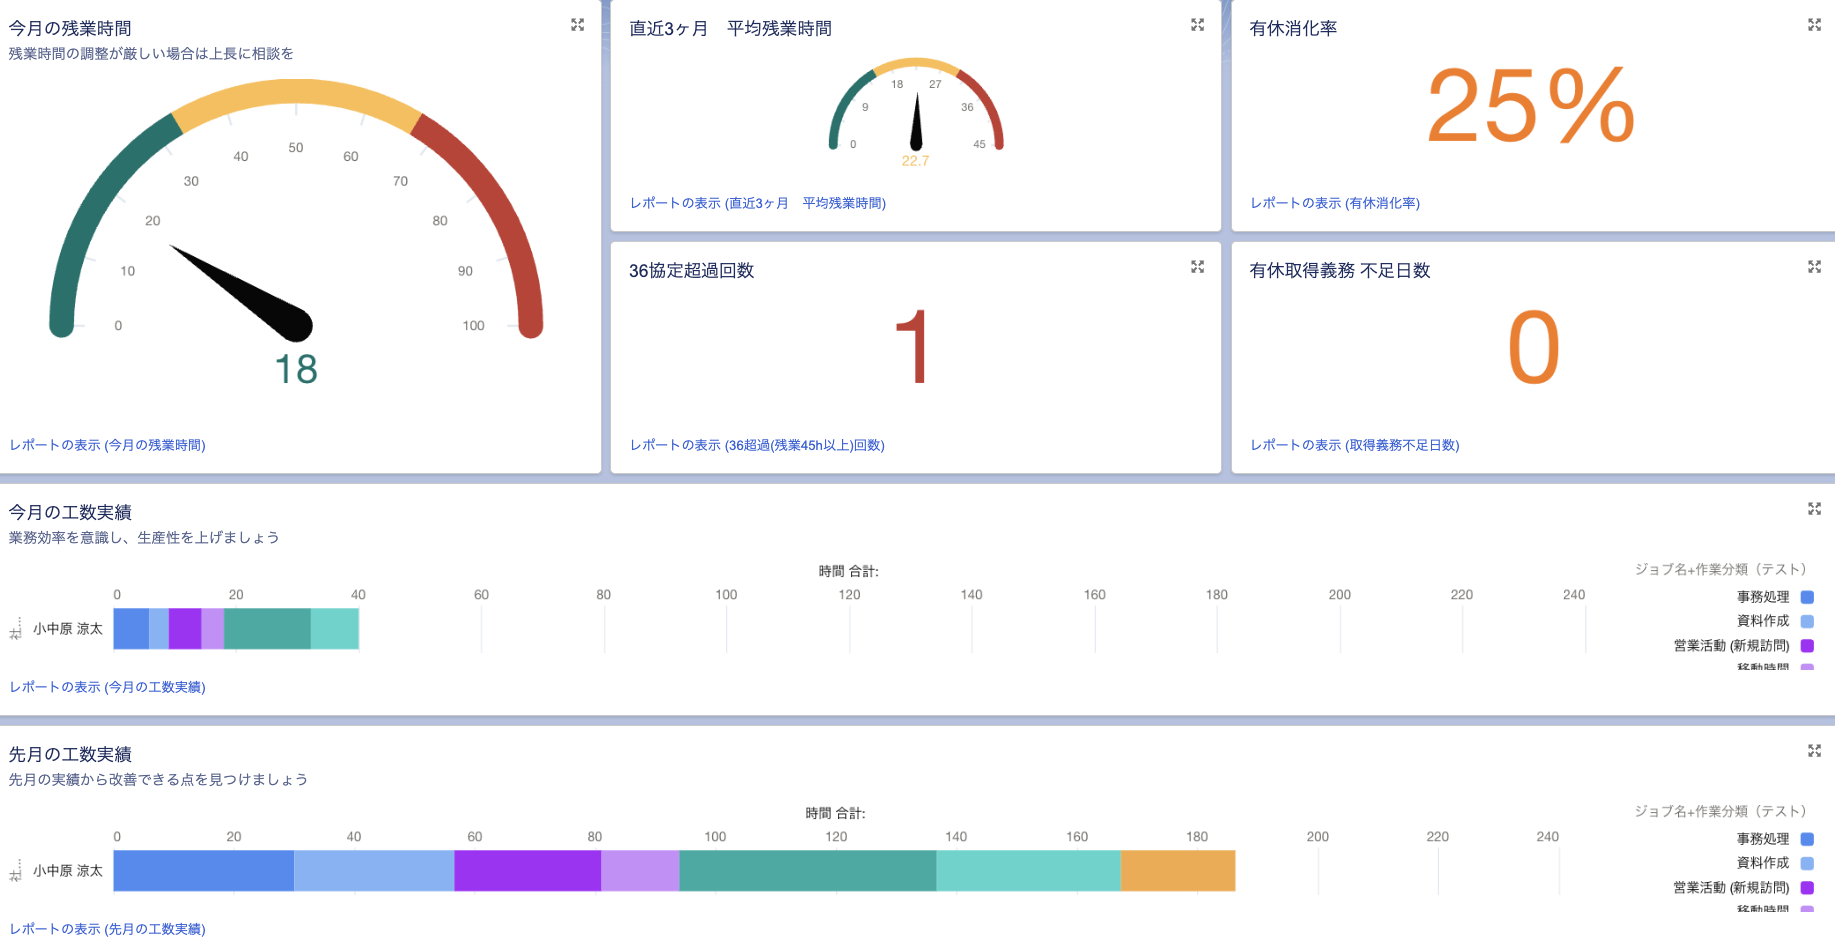Click sort icon beside 小中原 涼太 in 先月の工数実績
The image size is (1835, 951).
(x=16, y=871)
